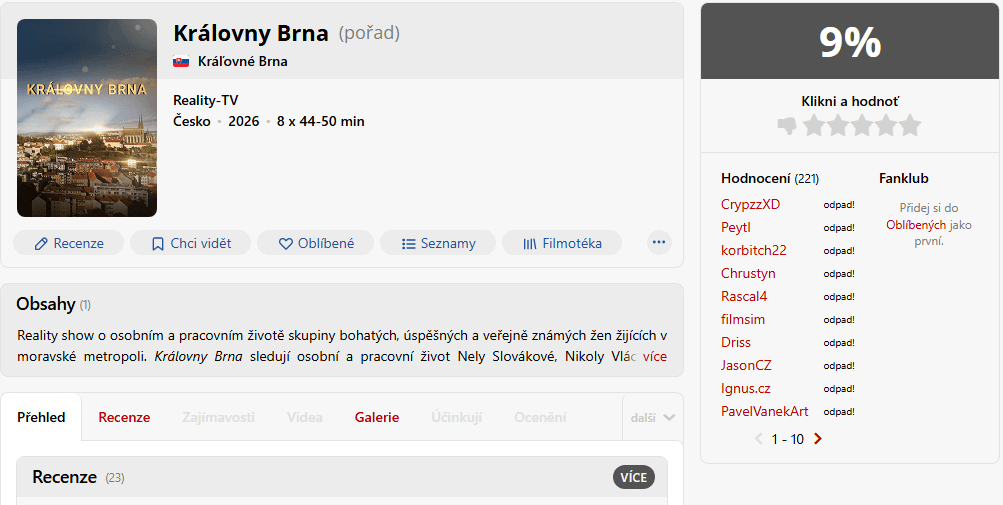Click the thumbs-down 'odpad' rating icon
The width and height of the screenshot is (1003, 505).
point(787,126)
